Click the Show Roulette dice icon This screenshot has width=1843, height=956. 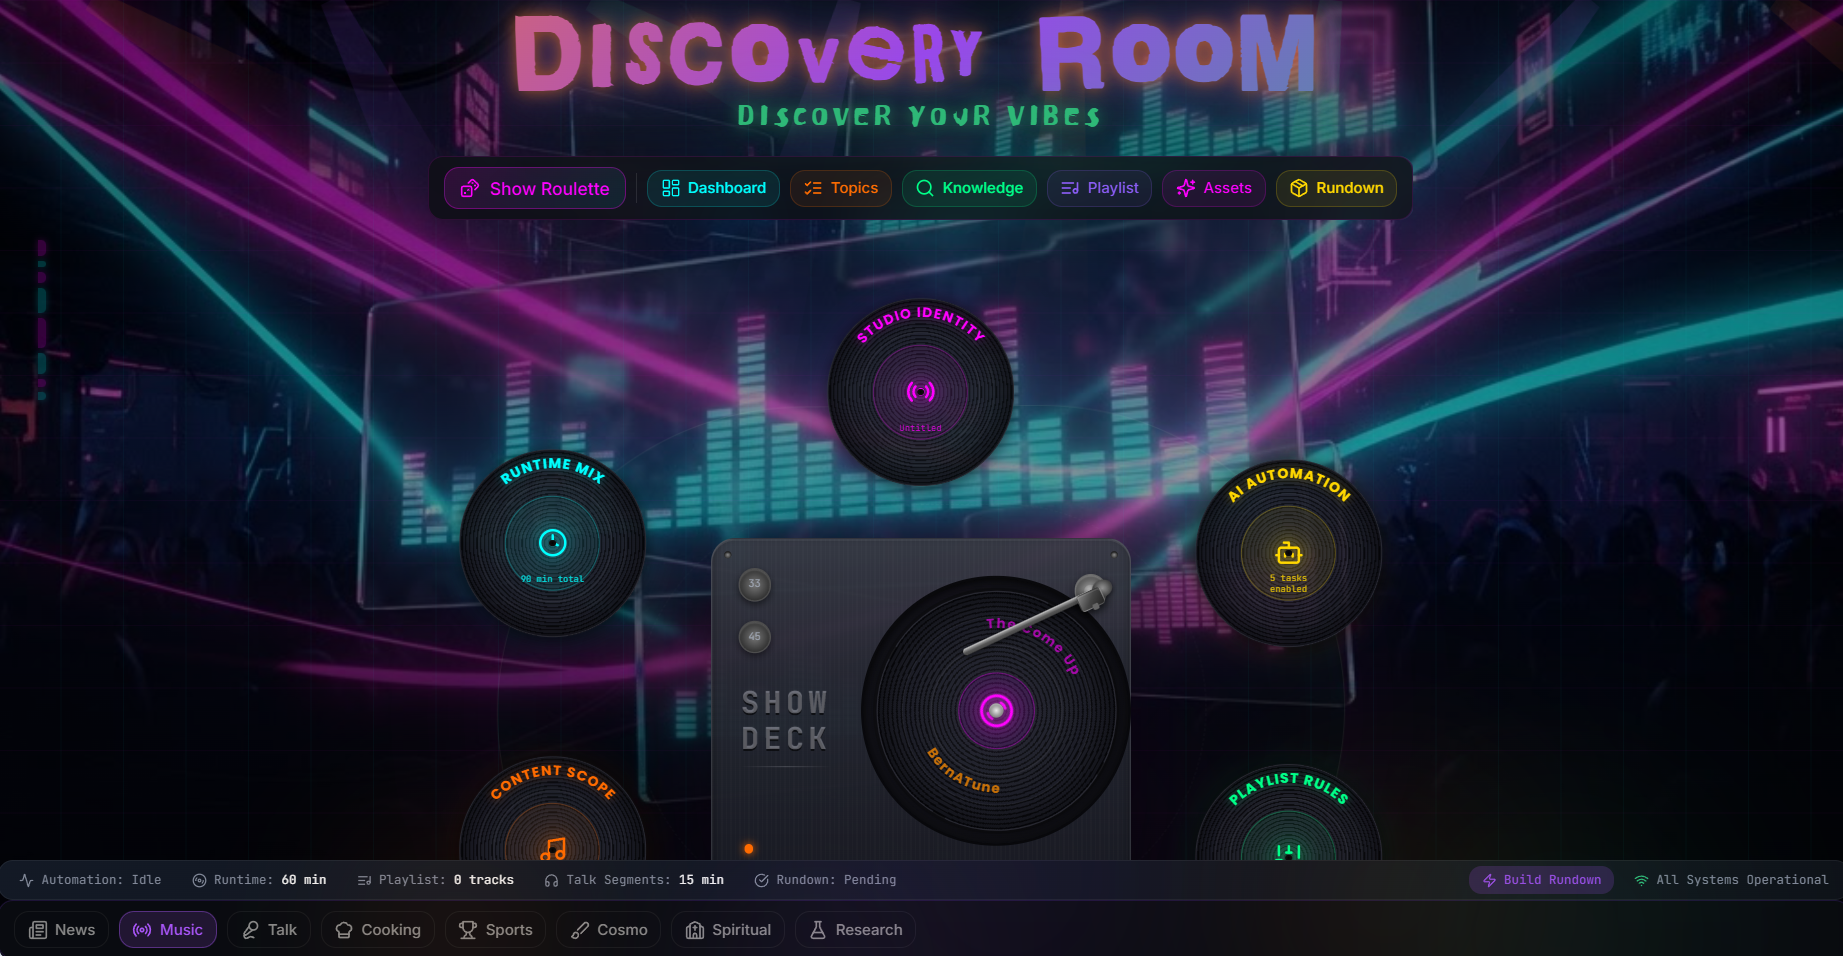[469, 189]
